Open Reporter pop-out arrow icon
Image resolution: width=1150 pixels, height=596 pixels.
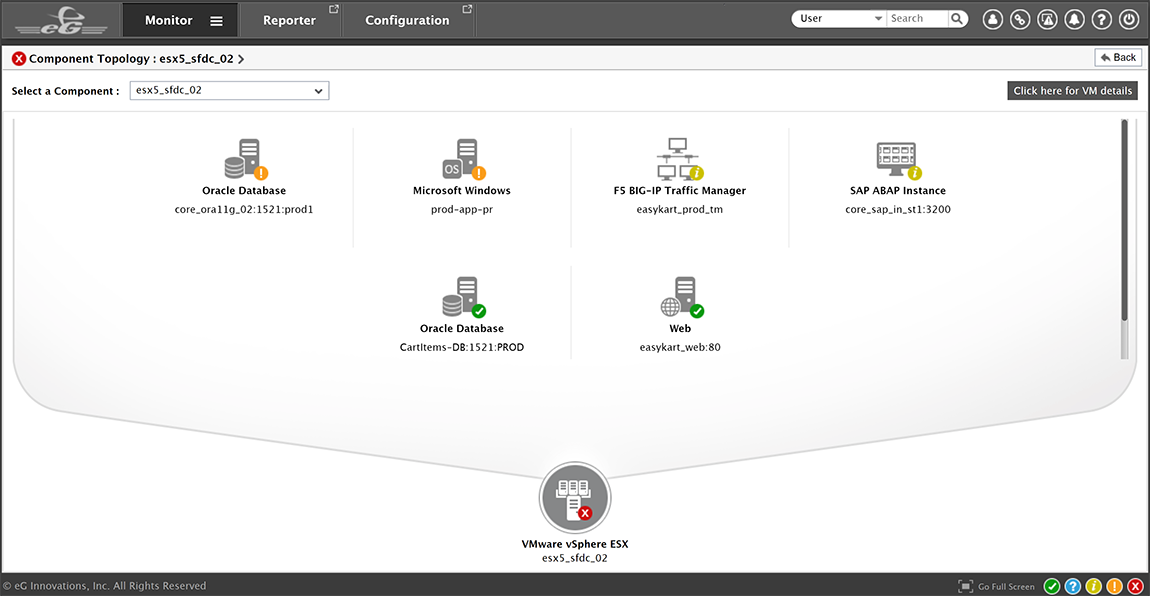click(334, 10)
